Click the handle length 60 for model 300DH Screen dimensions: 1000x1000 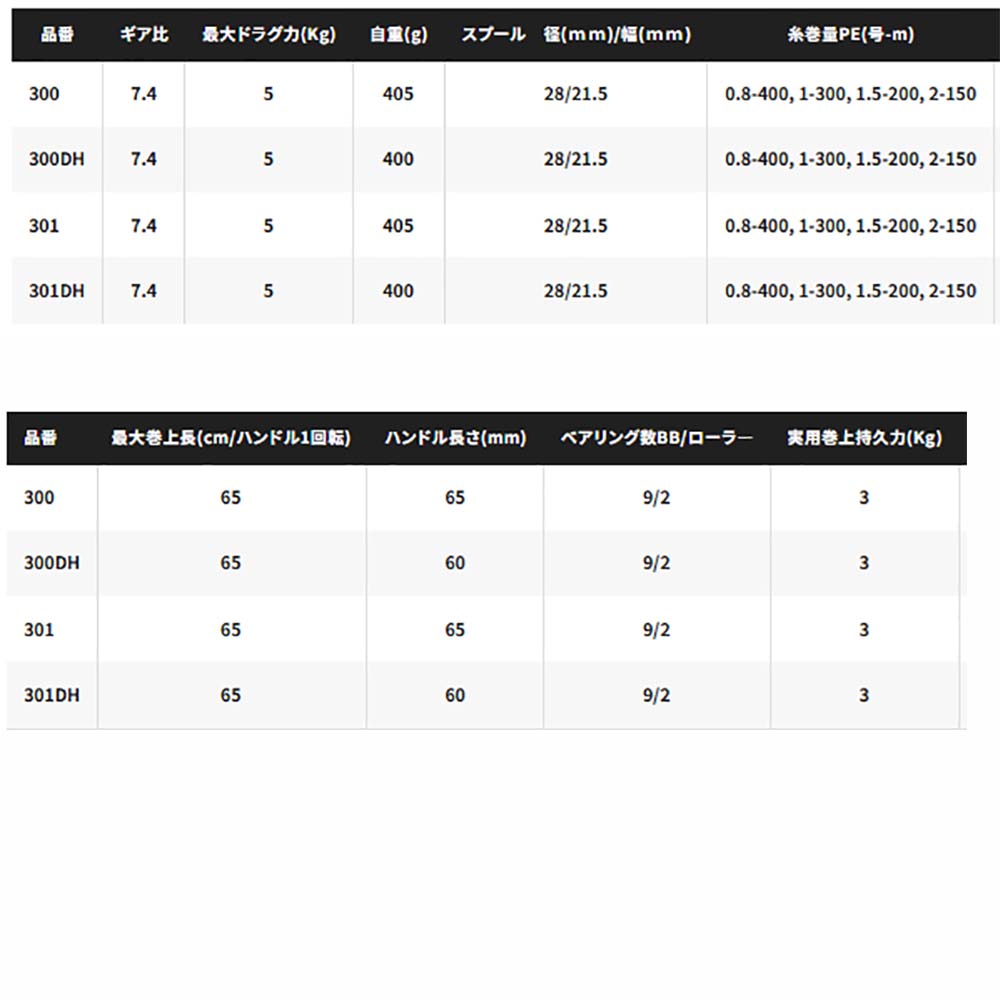tap(455, 563)
